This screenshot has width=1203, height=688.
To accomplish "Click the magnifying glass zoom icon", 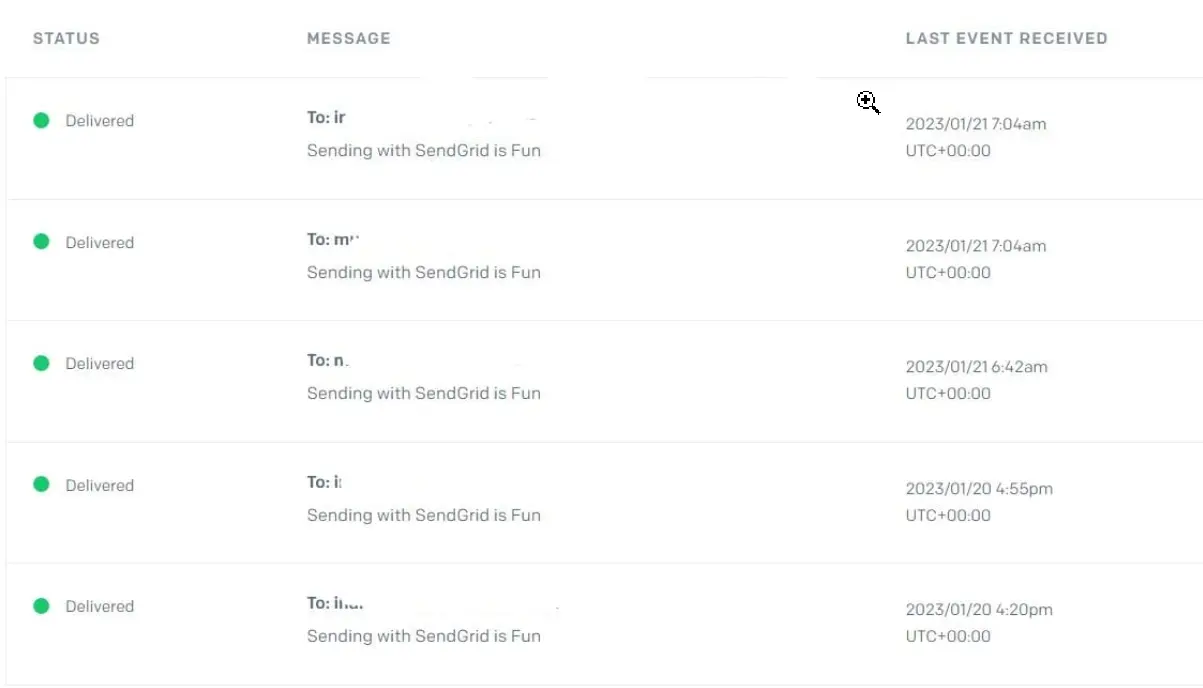I will pyautogui.click(x=868, y=103).
